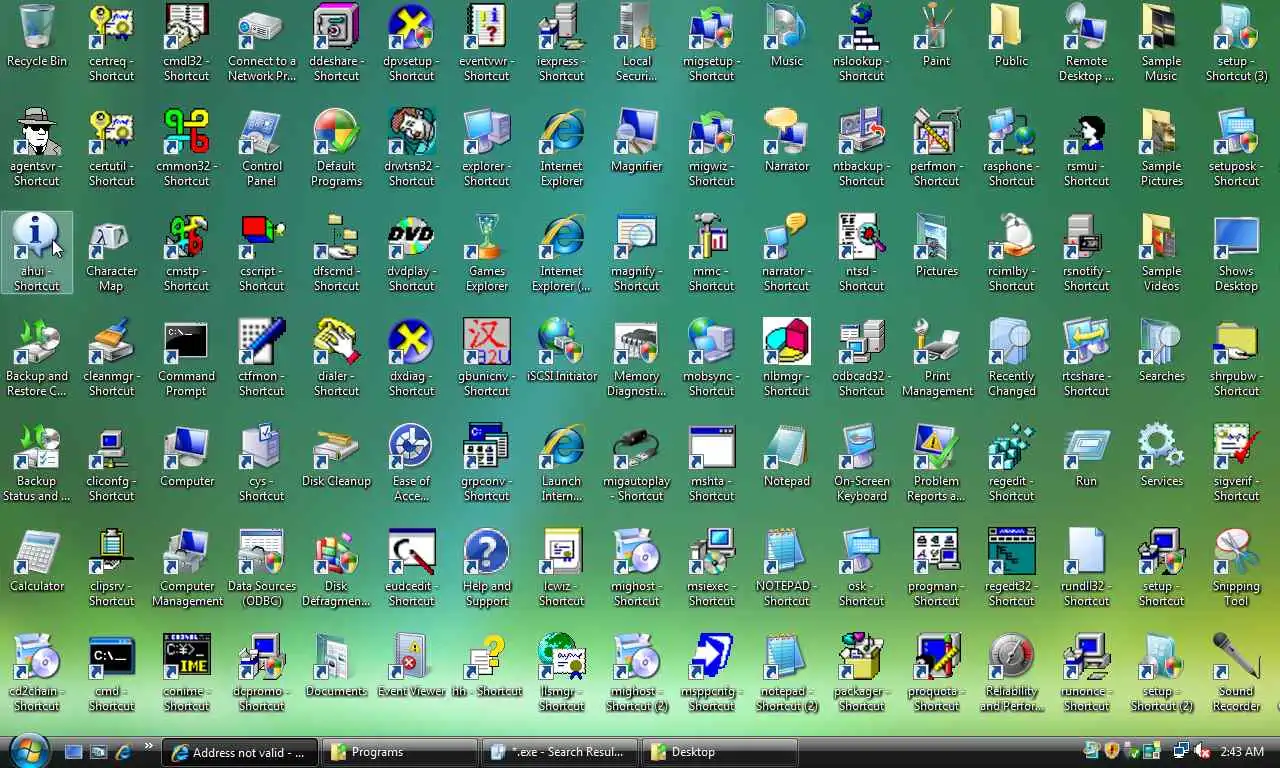Open the Recycle Bin icon

(x=37, y=36)
